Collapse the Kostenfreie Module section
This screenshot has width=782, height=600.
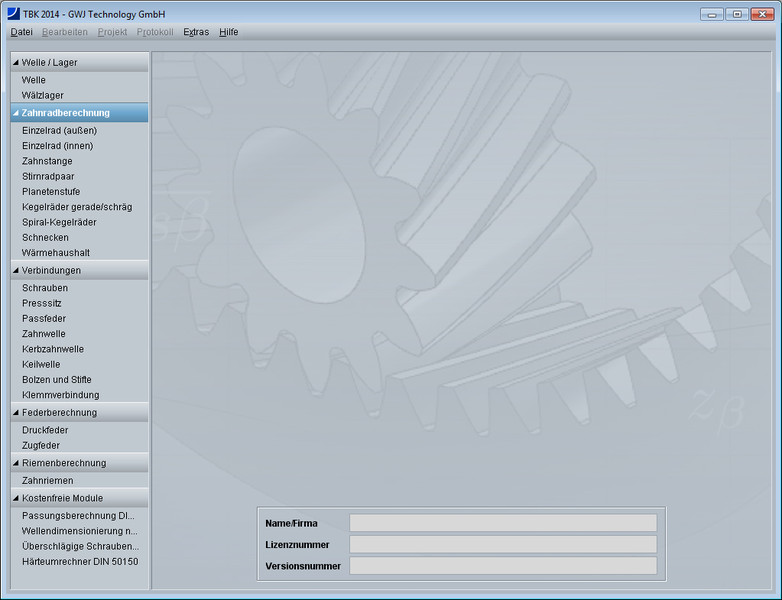point(16,498)
